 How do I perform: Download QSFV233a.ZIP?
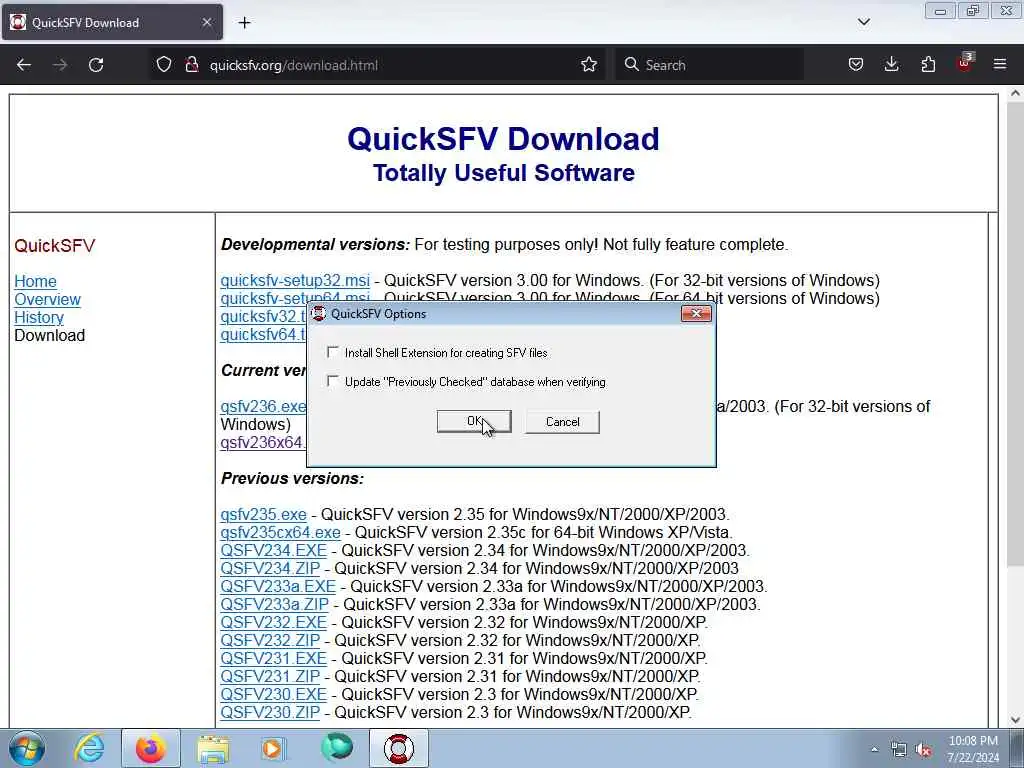(274, 605)
